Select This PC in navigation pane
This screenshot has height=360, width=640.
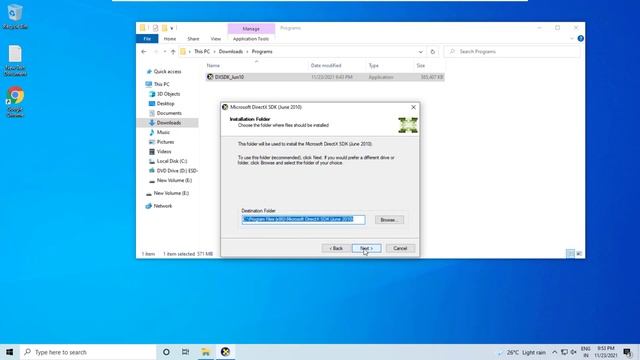[161, 84]
